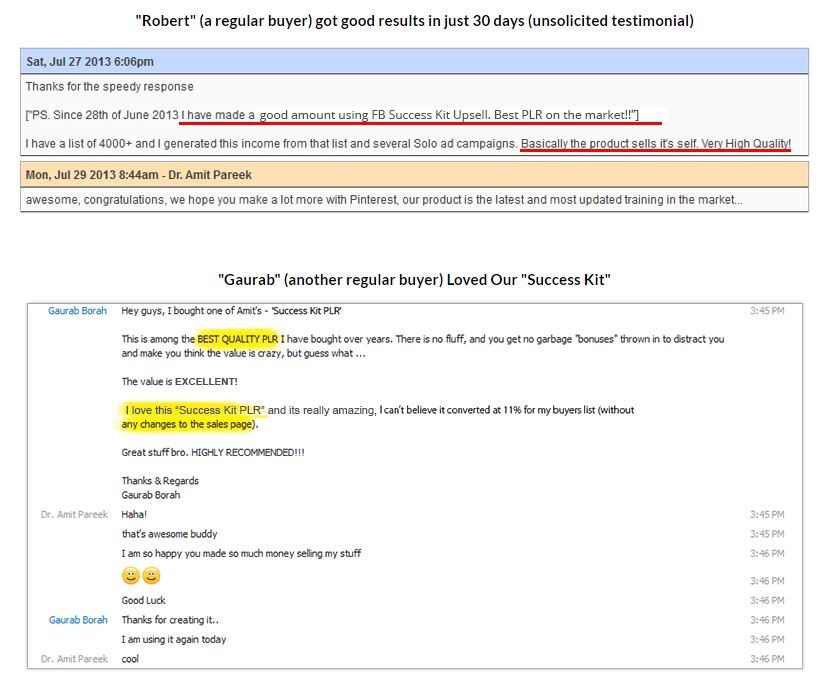
Task: Click the 3:45 PM timestamp beside "Haha!"
Action: tap(767, 514)
